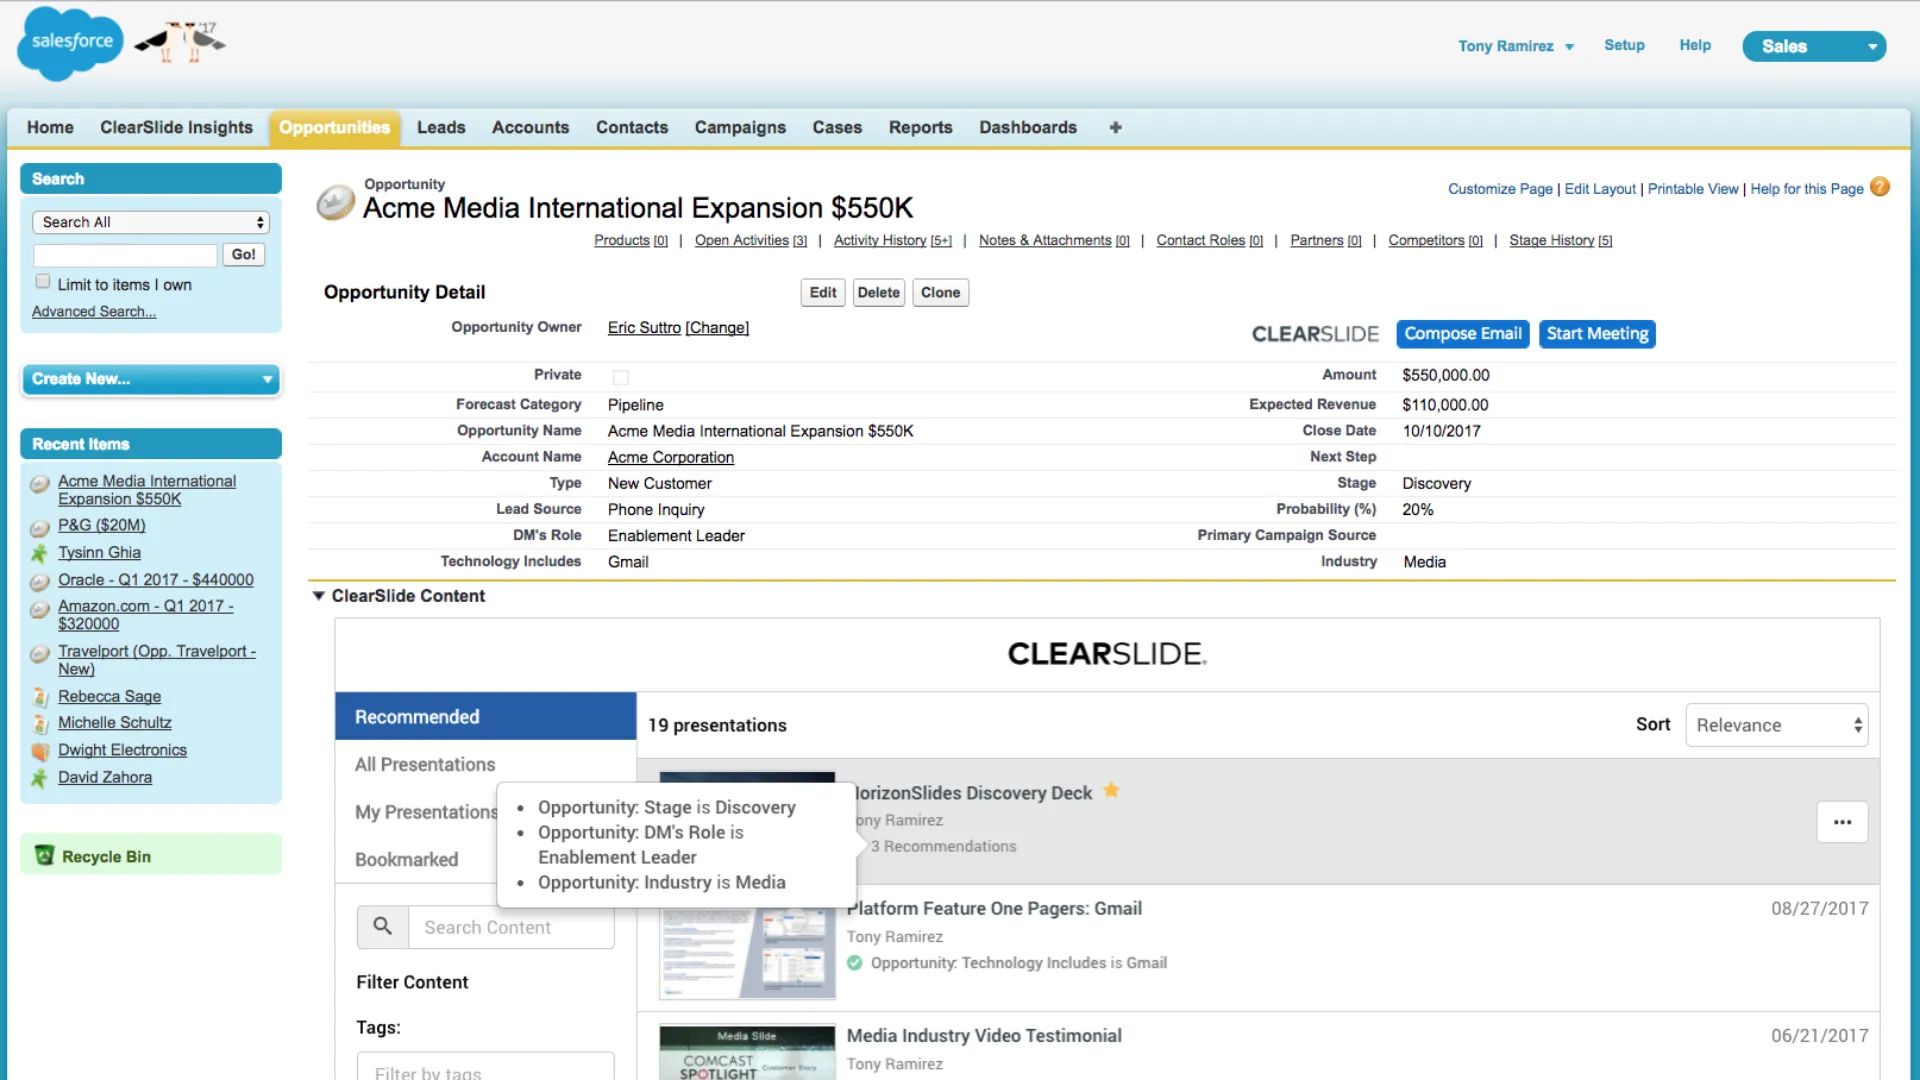This screenshot has width=1920, height=1080.
Task: Click the Recycle Bin icon
Action: pos(44,856)
